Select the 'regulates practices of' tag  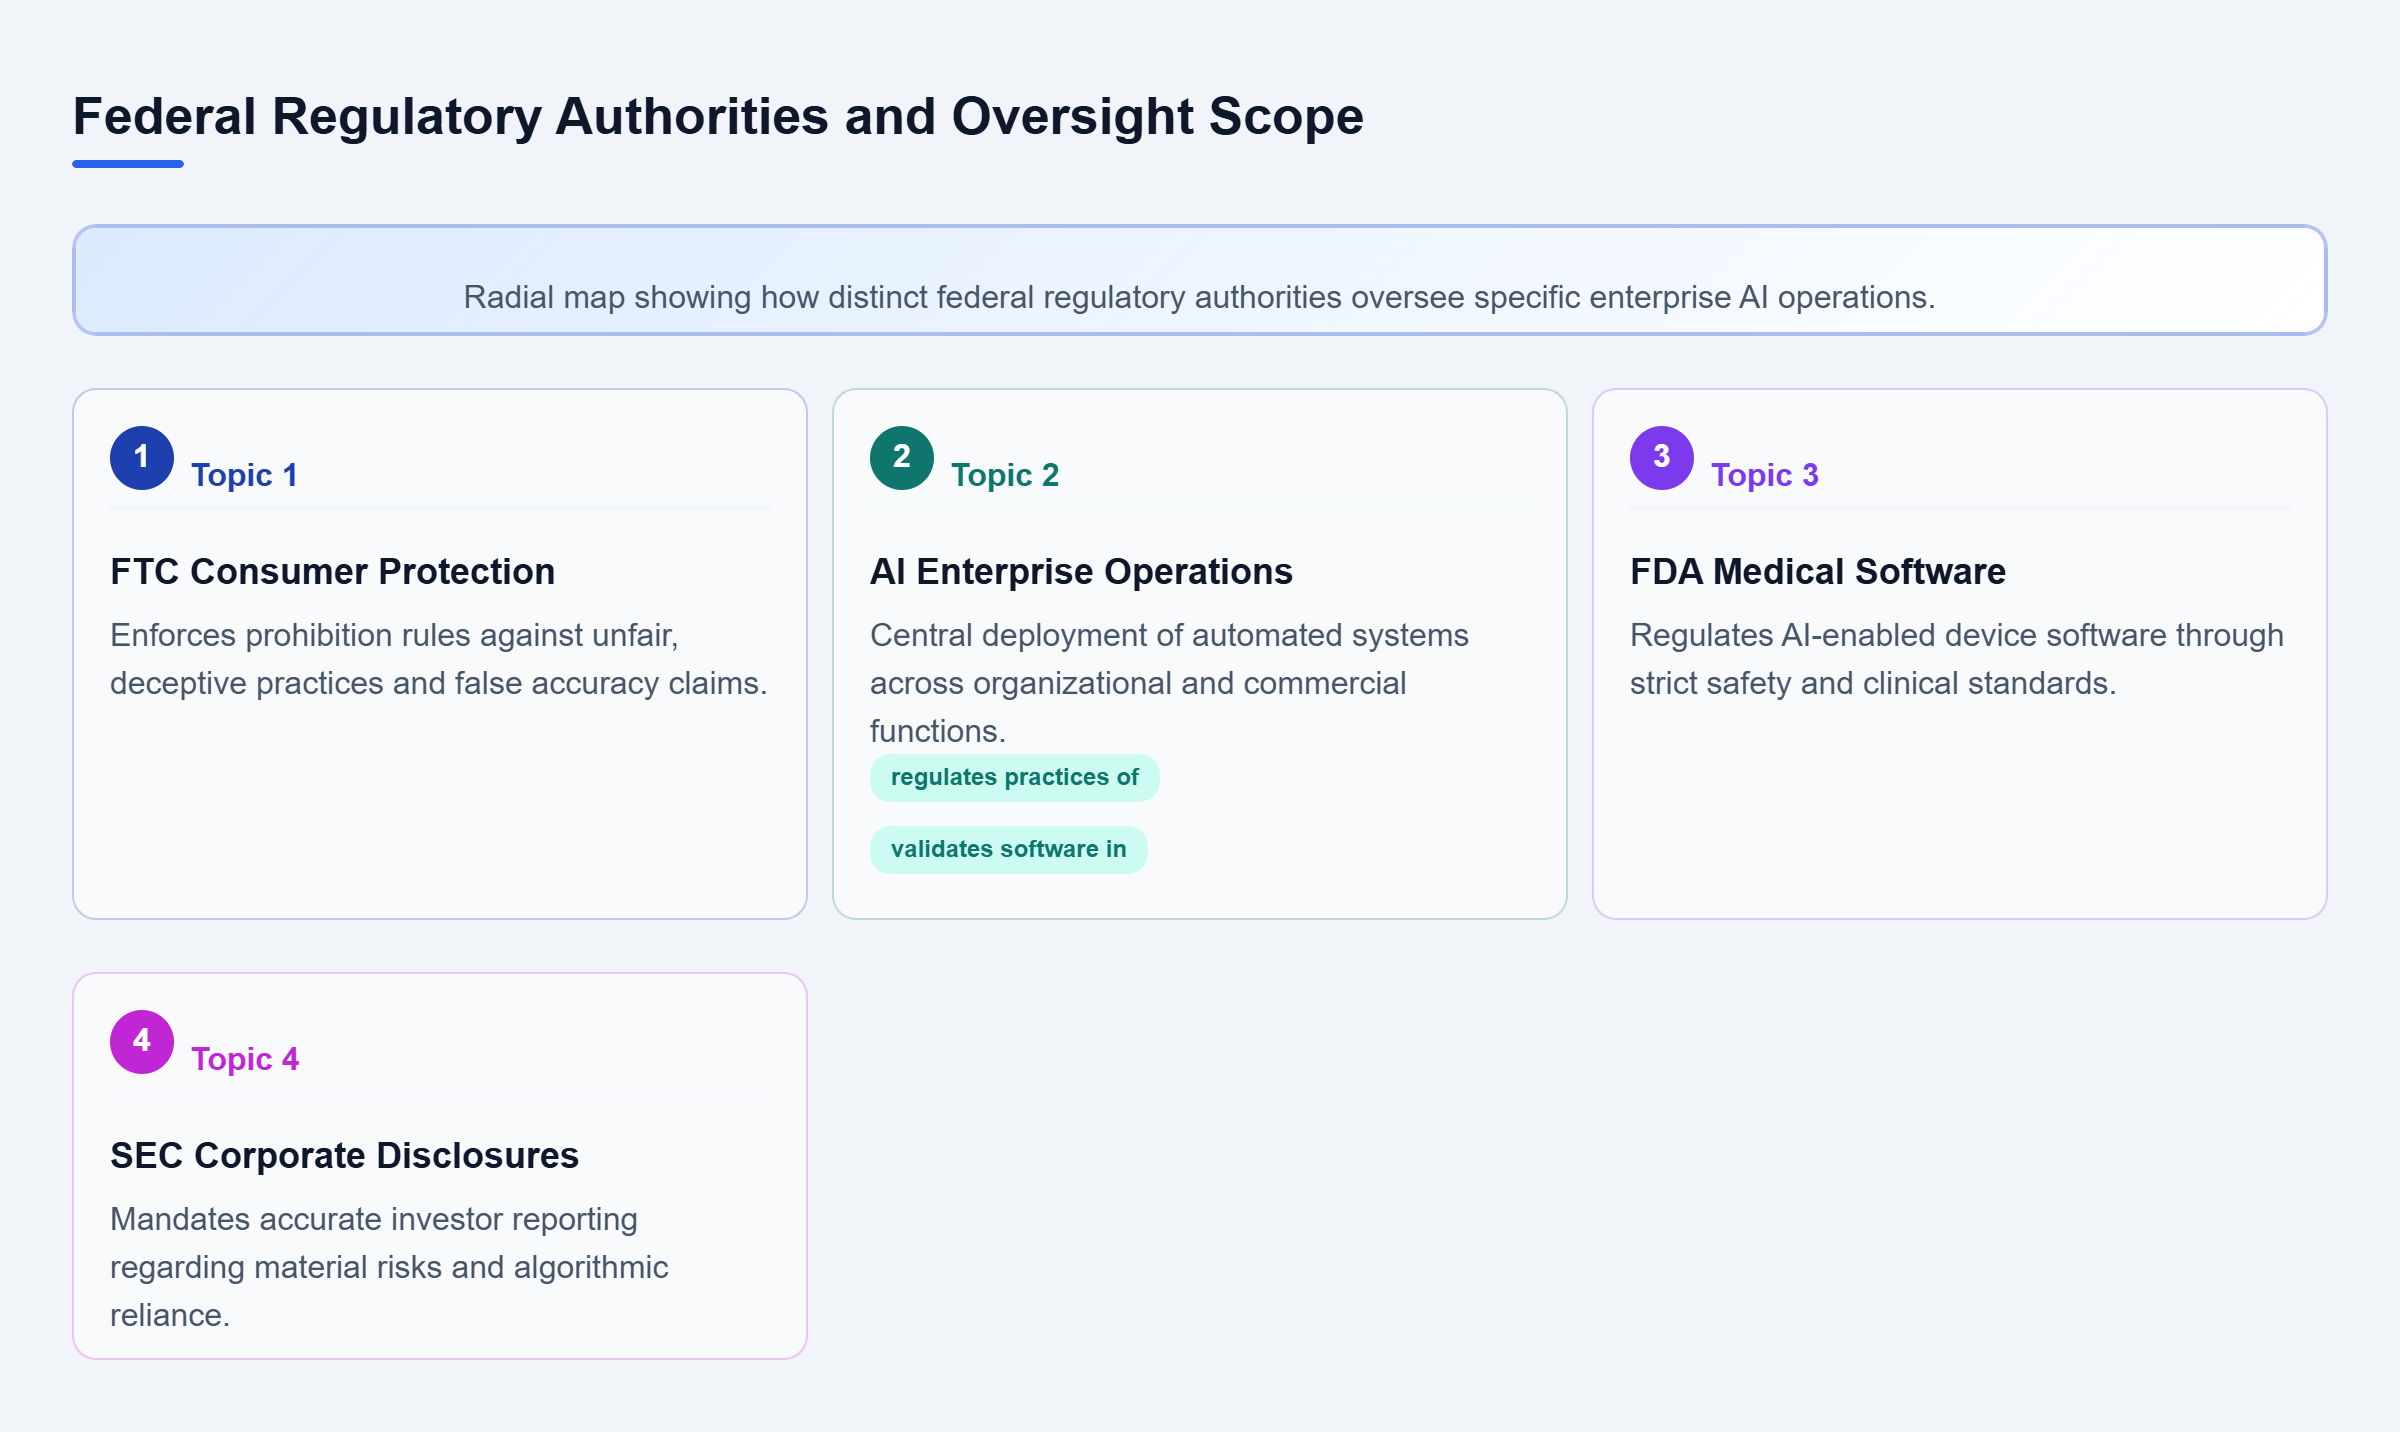click(1015, 778)
